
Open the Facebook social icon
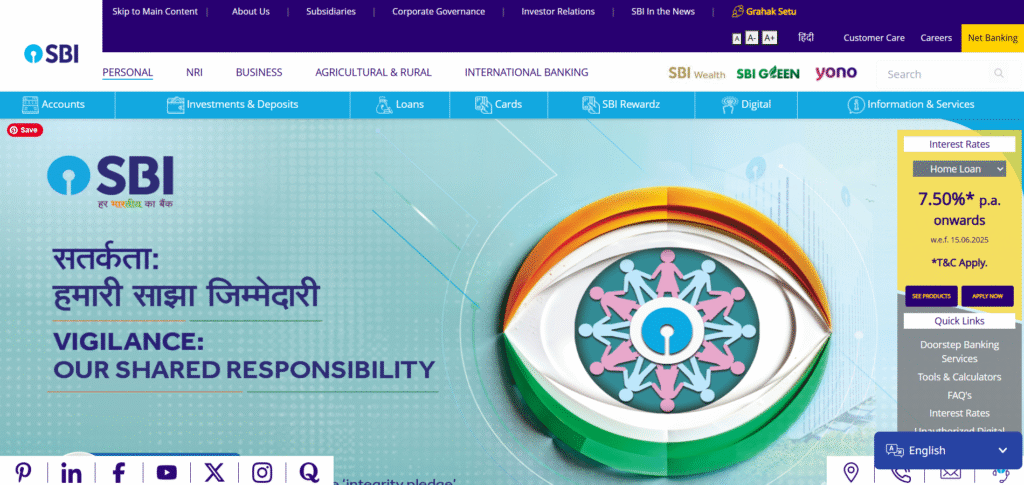pyautogui.click(x=119, y=472)
